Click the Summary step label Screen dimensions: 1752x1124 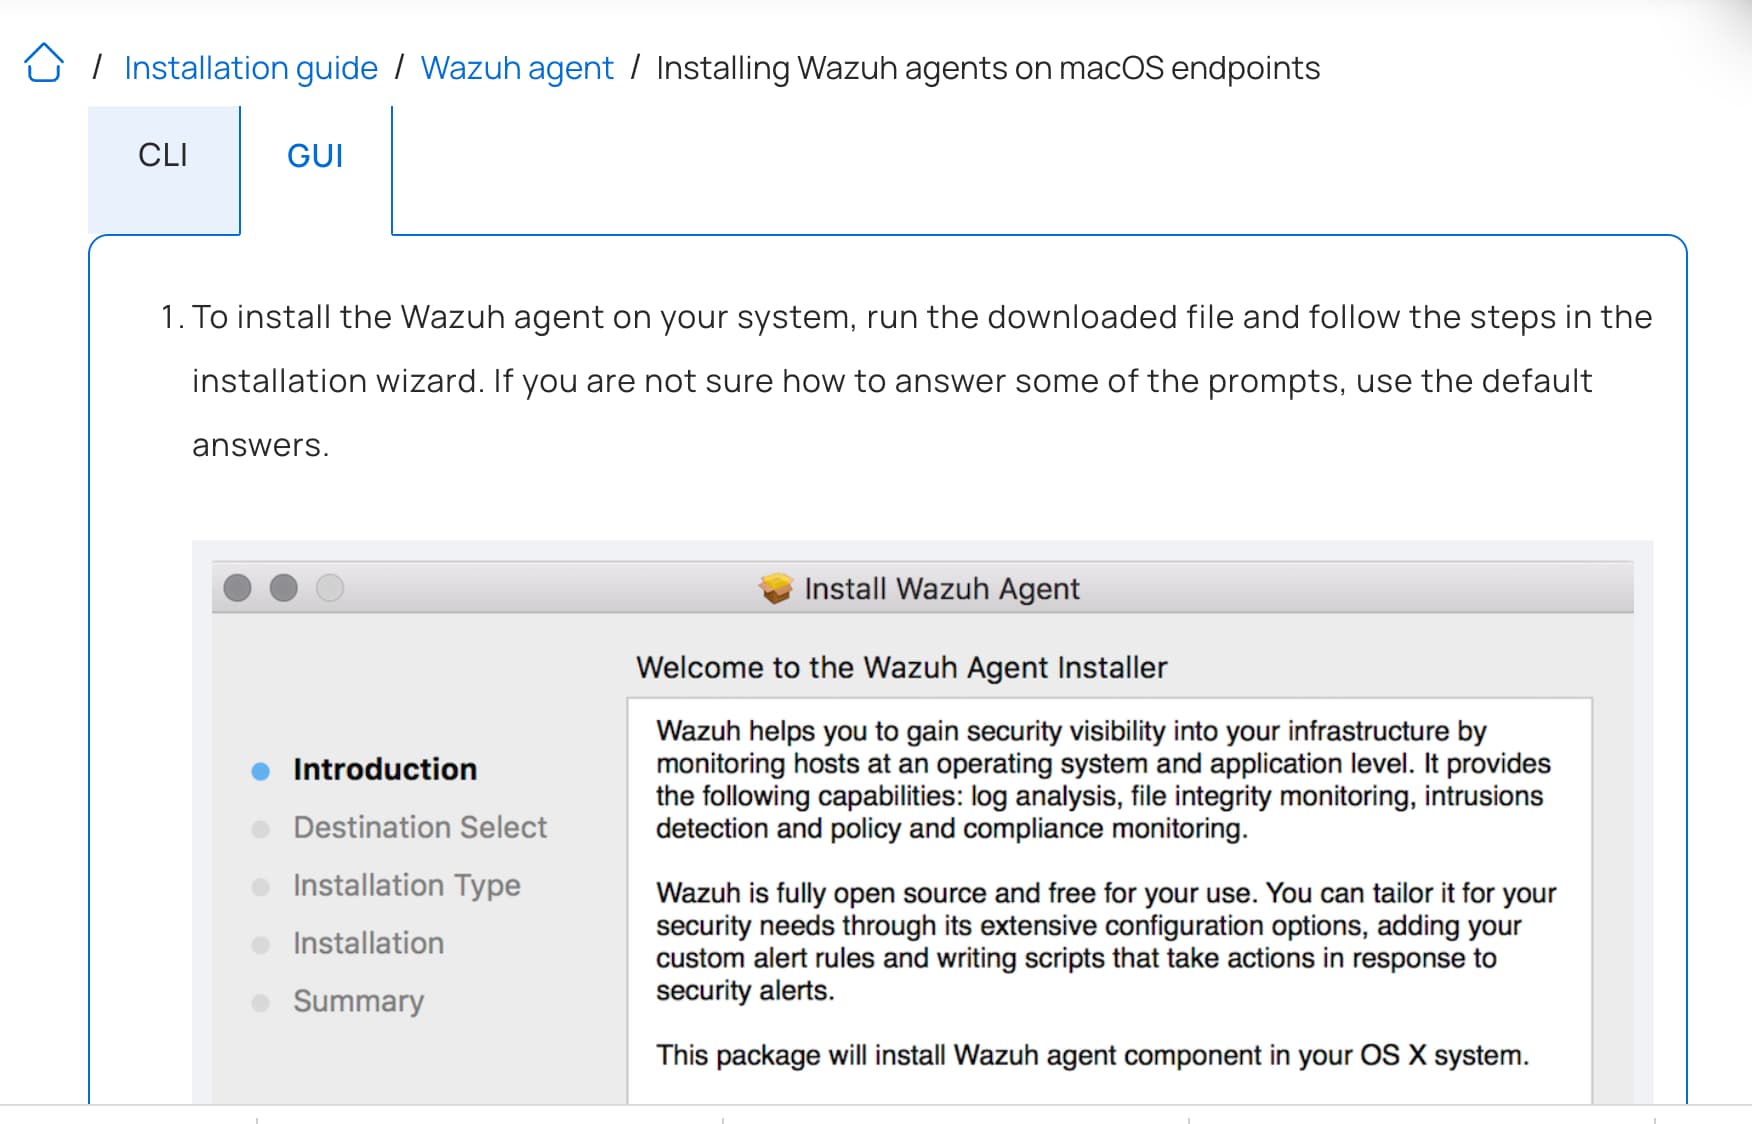pyautogui.click(x=358, y=1001)
